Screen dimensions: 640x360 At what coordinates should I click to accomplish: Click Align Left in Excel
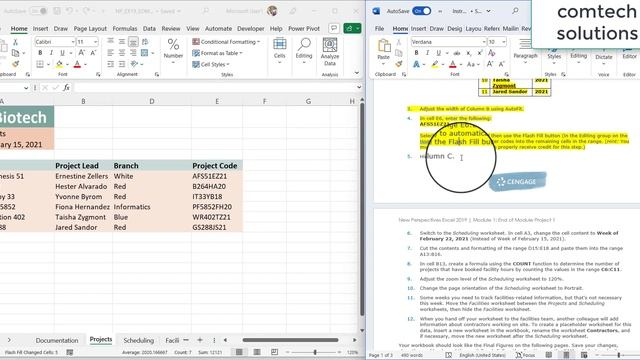(111, 53)
